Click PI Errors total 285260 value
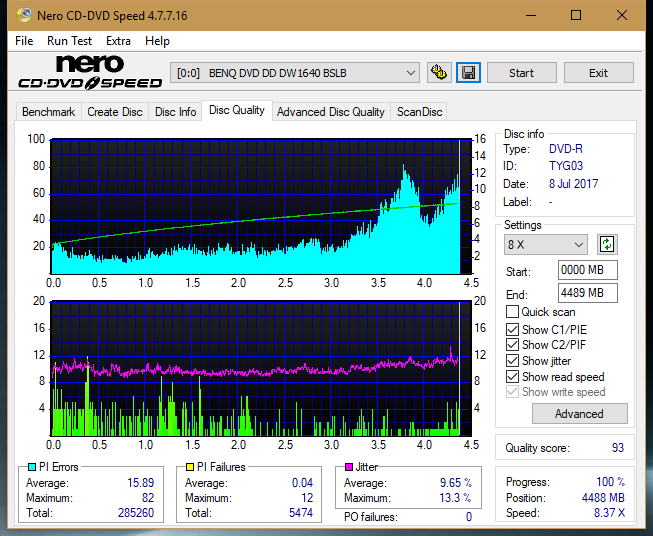 tap(136, 513)
